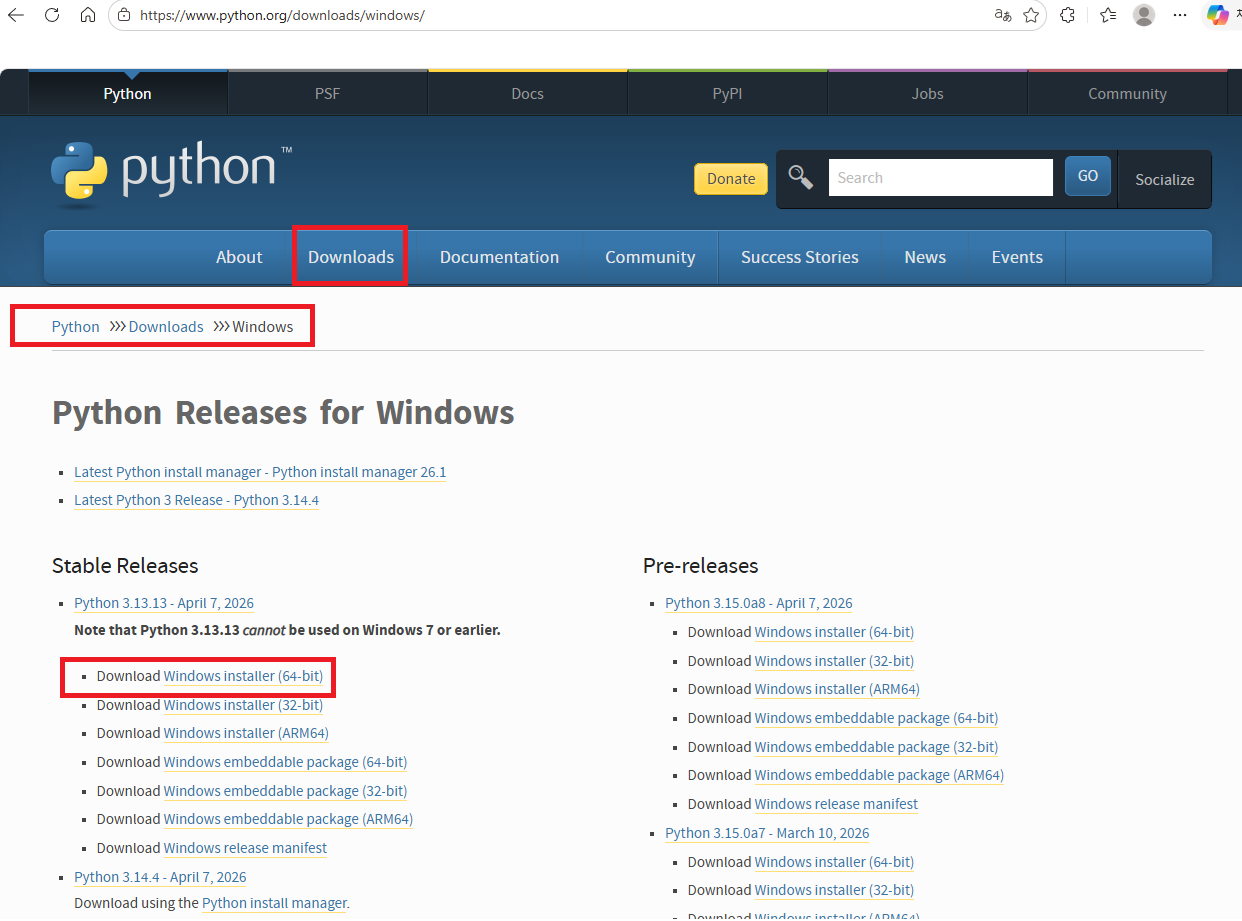Screen dimensions: 1242x921
Task: Open Latest Python install manager 26.1 link
Action: (260, 472)
